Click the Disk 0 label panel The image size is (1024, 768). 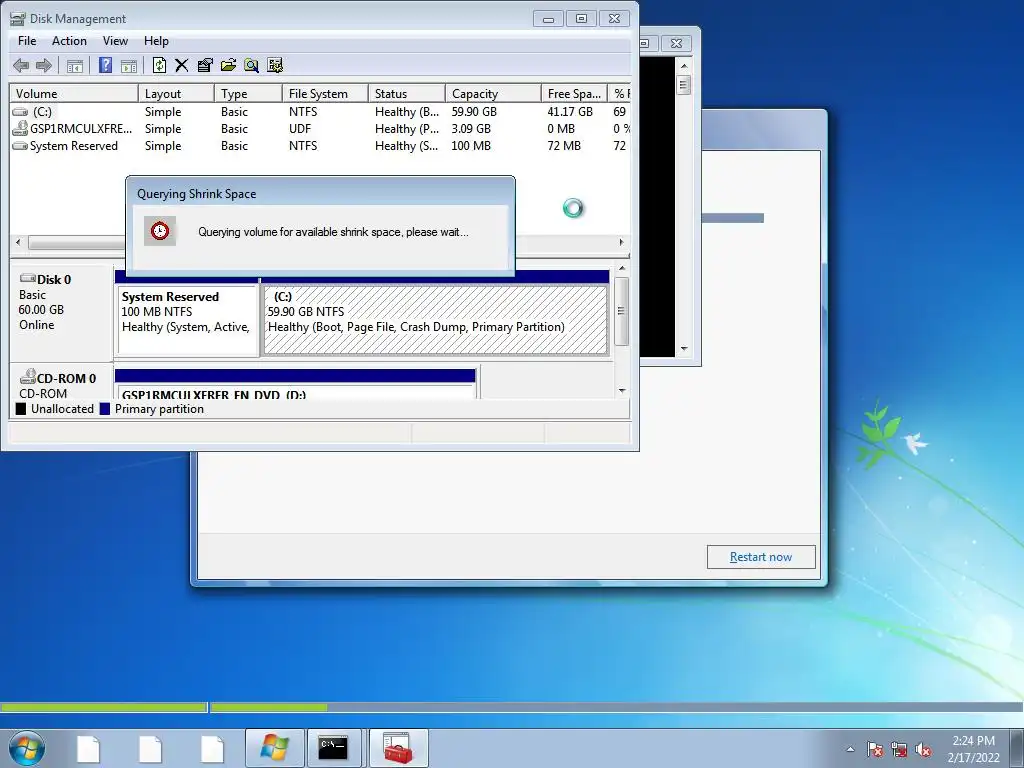point(61,312)
